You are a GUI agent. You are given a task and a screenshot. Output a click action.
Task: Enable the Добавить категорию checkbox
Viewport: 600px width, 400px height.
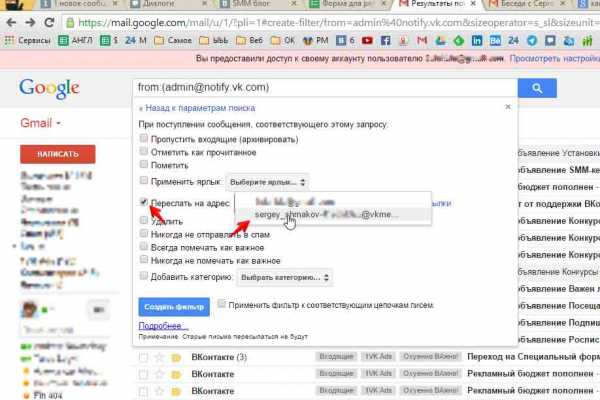(143, 276)
